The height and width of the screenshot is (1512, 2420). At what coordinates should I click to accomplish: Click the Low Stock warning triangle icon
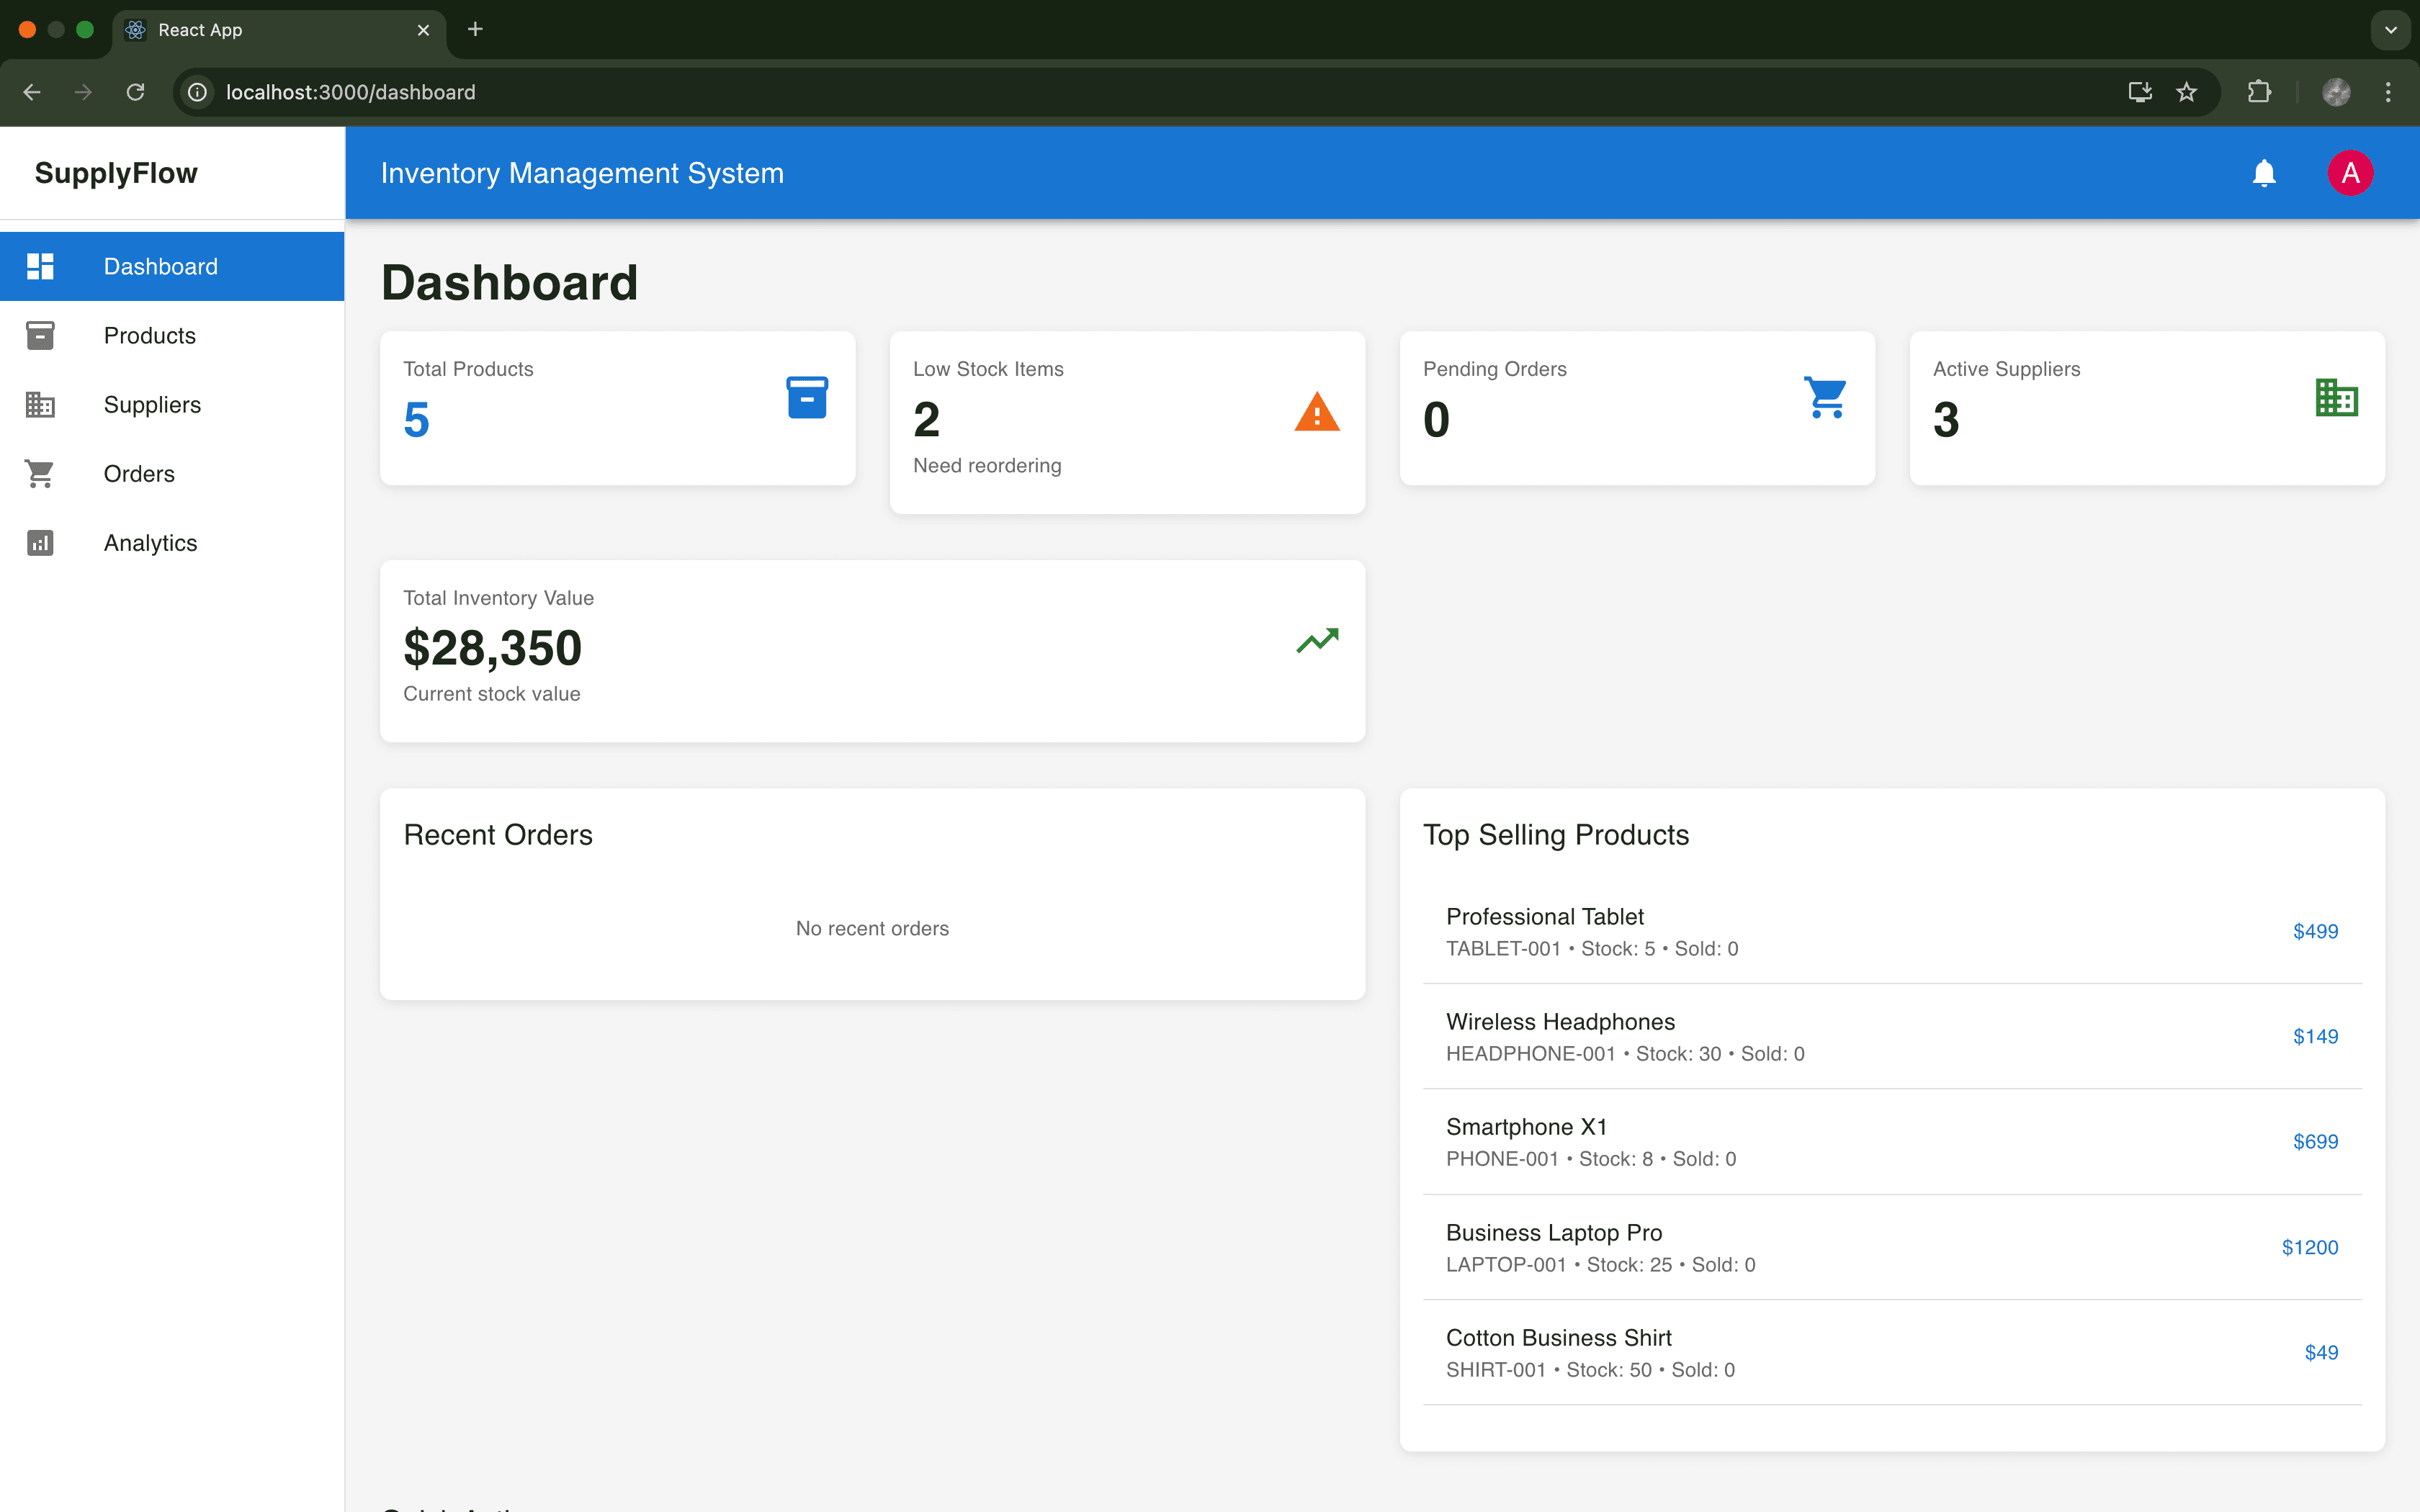click(x=1317, y=412)
